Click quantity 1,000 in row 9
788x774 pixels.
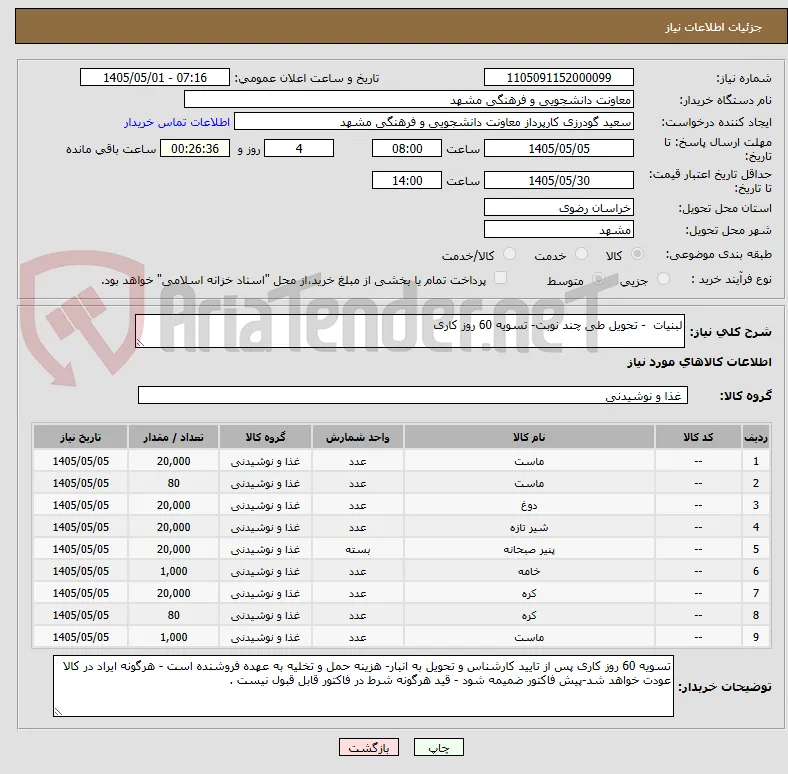173,637
